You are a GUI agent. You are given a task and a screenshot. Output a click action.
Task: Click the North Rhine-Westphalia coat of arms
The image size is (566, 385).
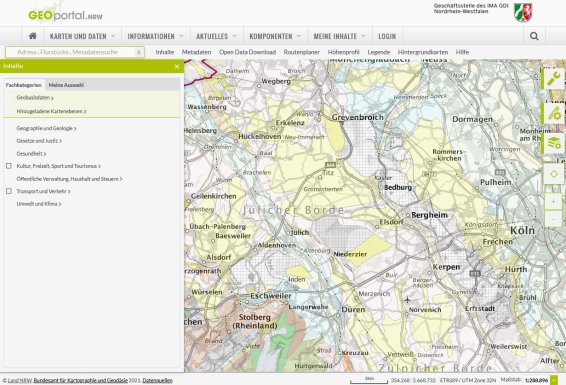(523, 13)
